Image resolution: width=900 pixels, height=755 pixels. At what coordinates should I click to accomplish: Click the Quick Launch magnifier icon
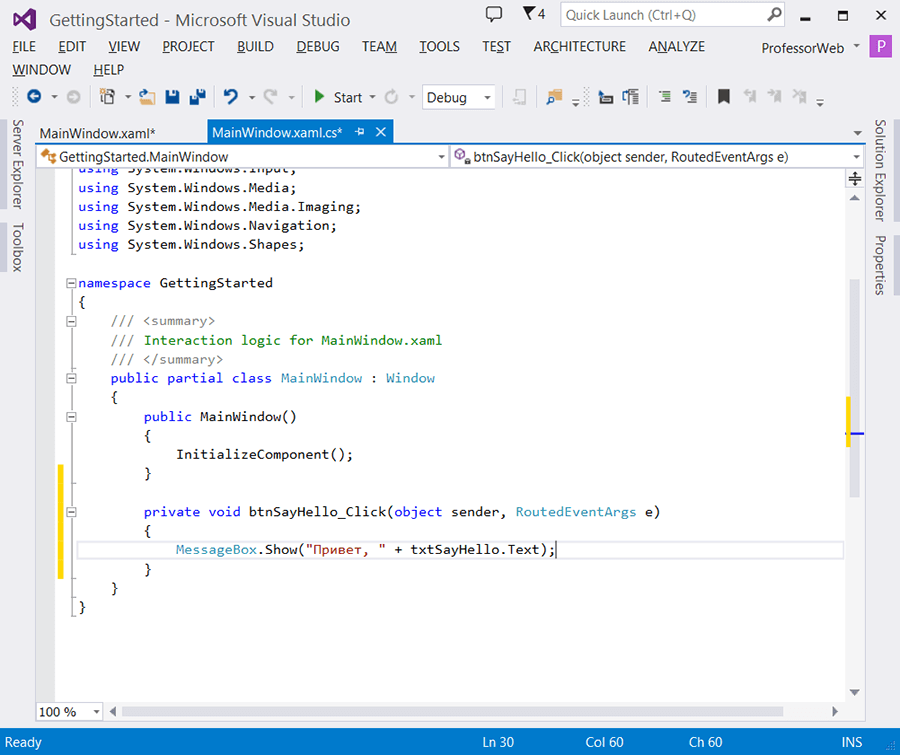(774, 14)
